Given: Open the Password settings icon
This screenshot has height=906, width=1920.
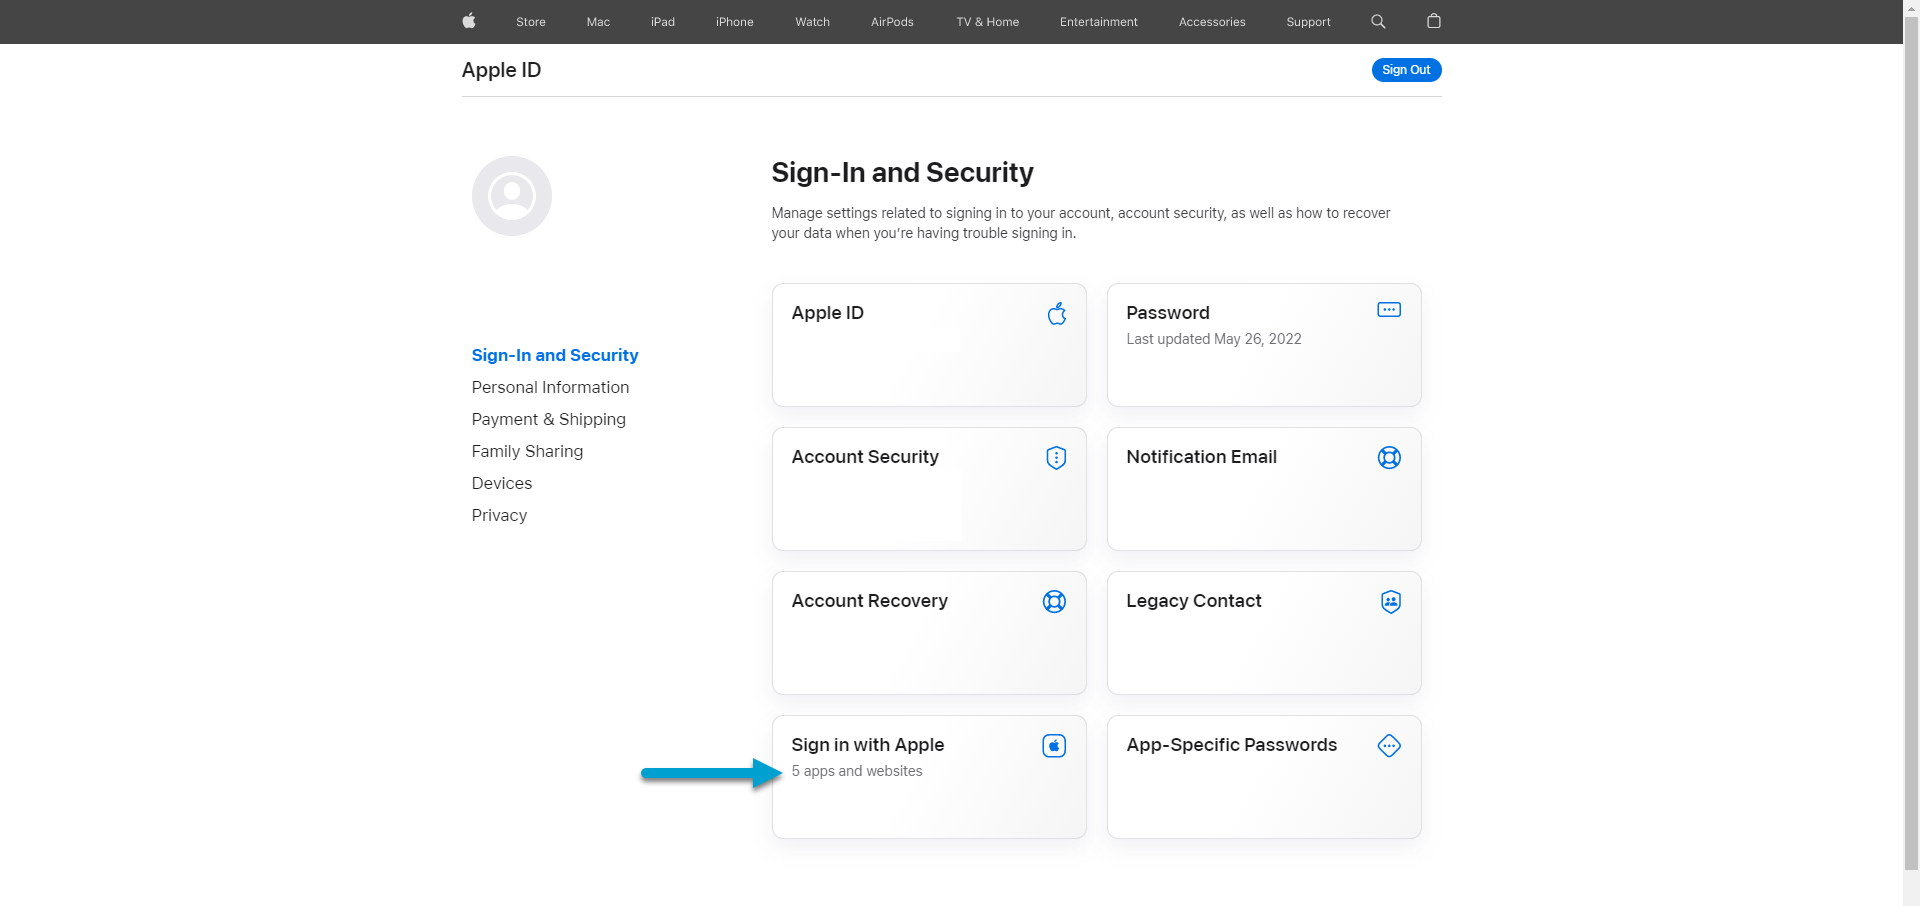Looking at the screenshot, I should pyautogui.click(x=1388, y=309).
